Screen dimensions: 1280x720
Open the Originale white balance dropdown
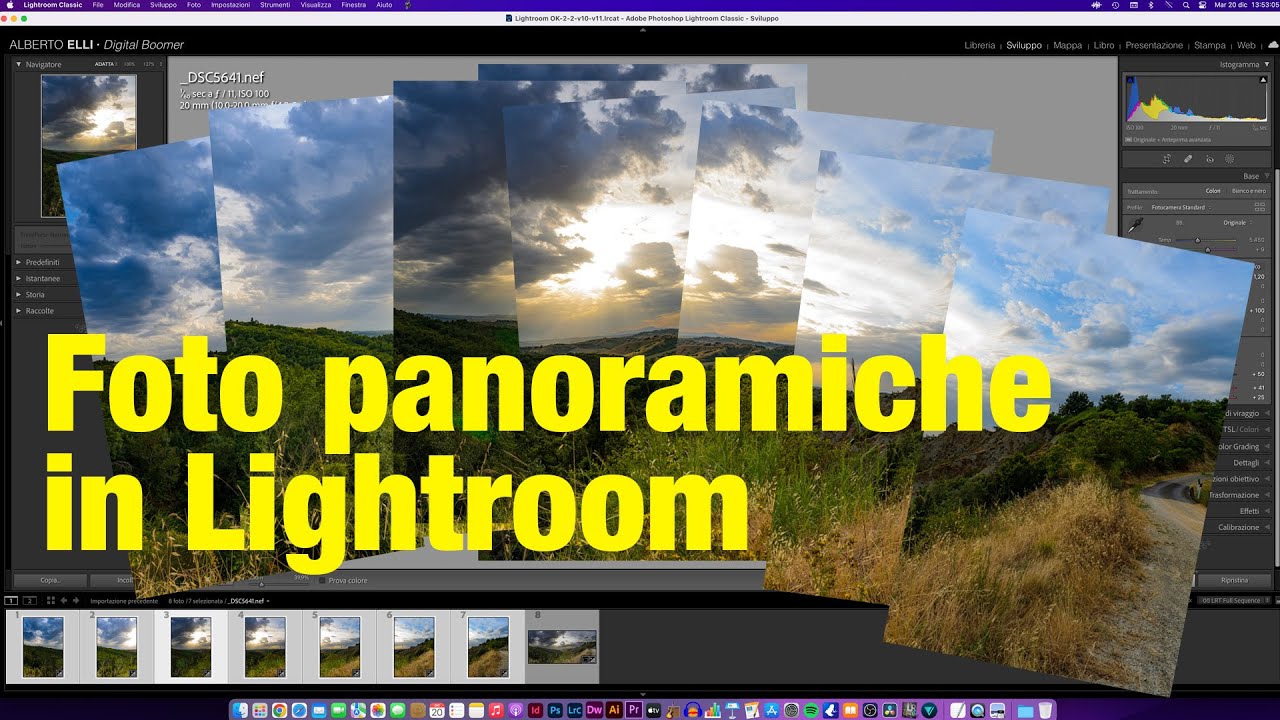[x=1238, y=223]
